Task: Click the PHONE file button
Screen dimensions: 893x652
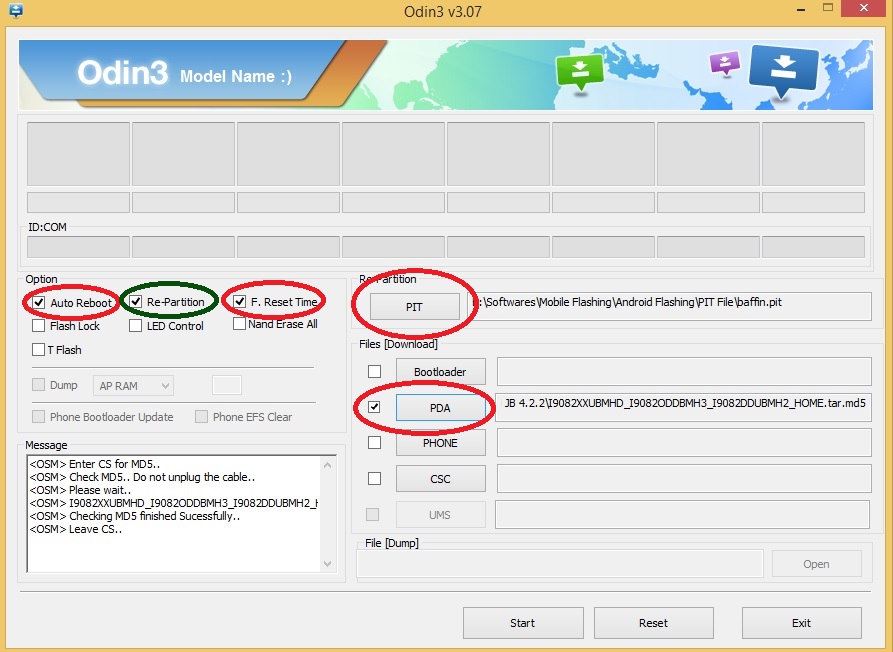Action: [x=441, y=443]
